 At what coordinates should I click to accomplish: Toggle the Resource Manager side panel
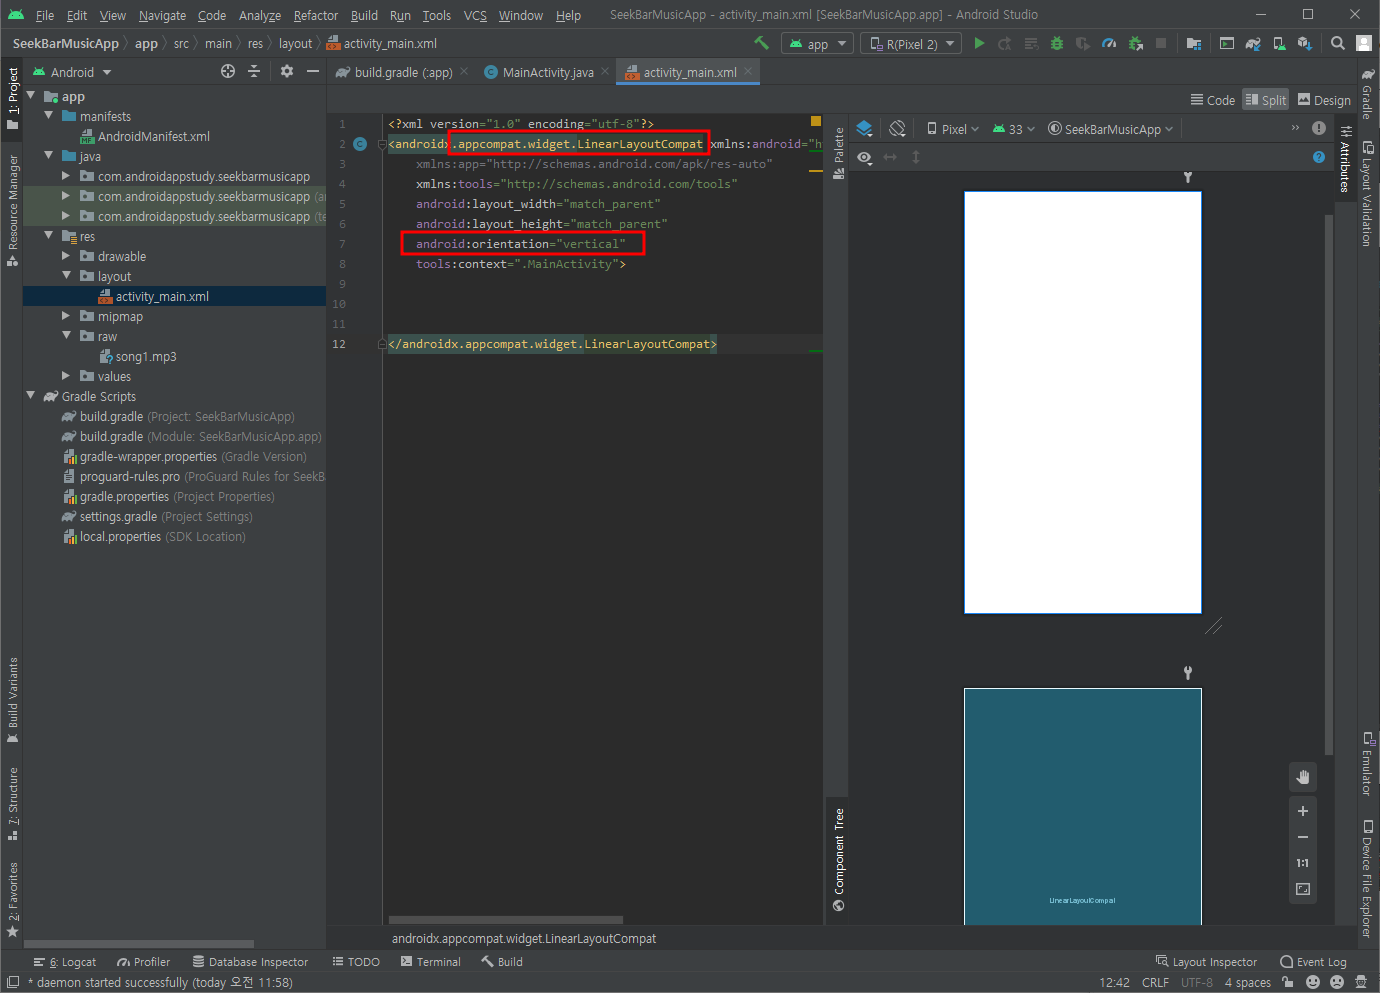(x=12, y=210)
